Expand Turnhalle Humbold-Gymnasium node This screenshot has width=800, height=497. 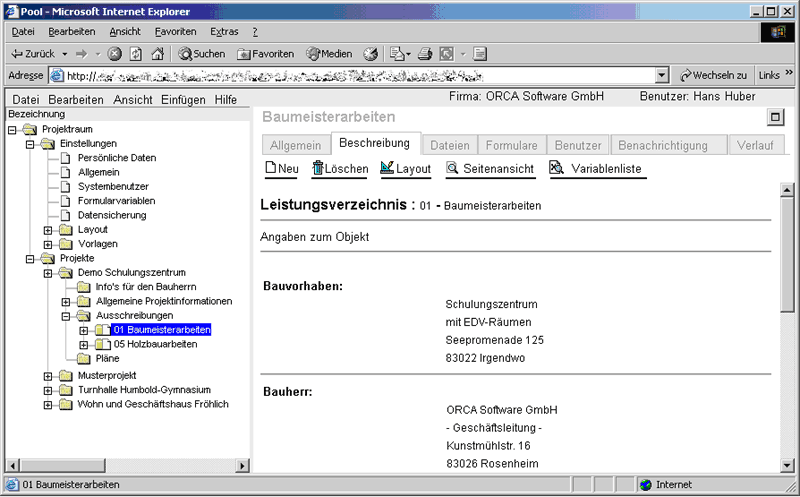click(48, 391)
